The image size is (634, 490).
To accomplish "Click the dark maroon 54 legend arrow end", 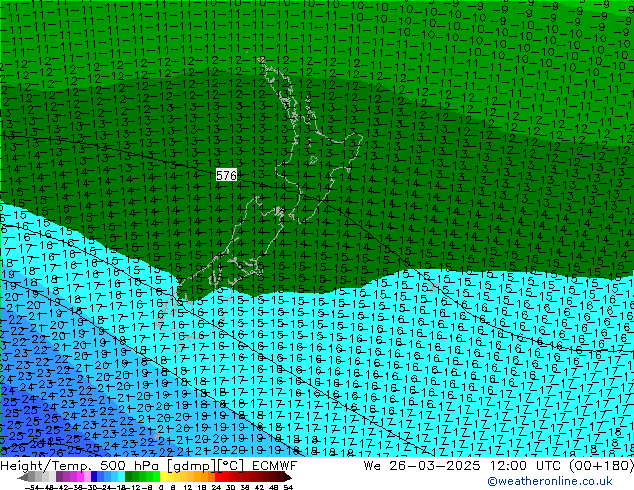I will point(288,477).
